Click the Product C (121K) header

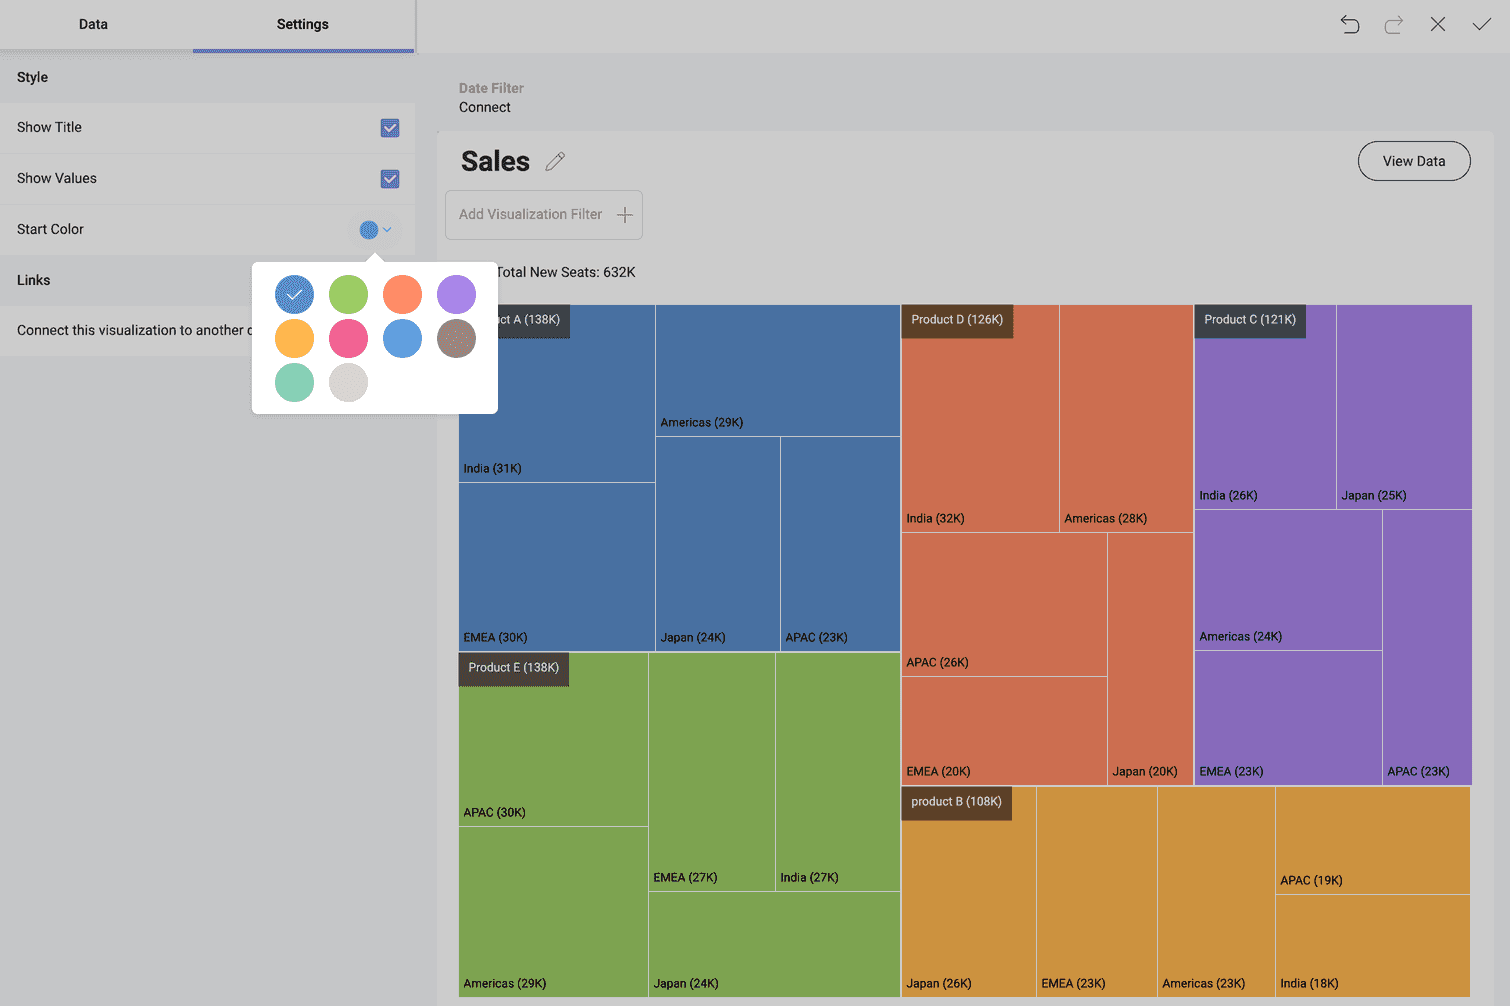pyautogui.click(x=1250, y=321)
